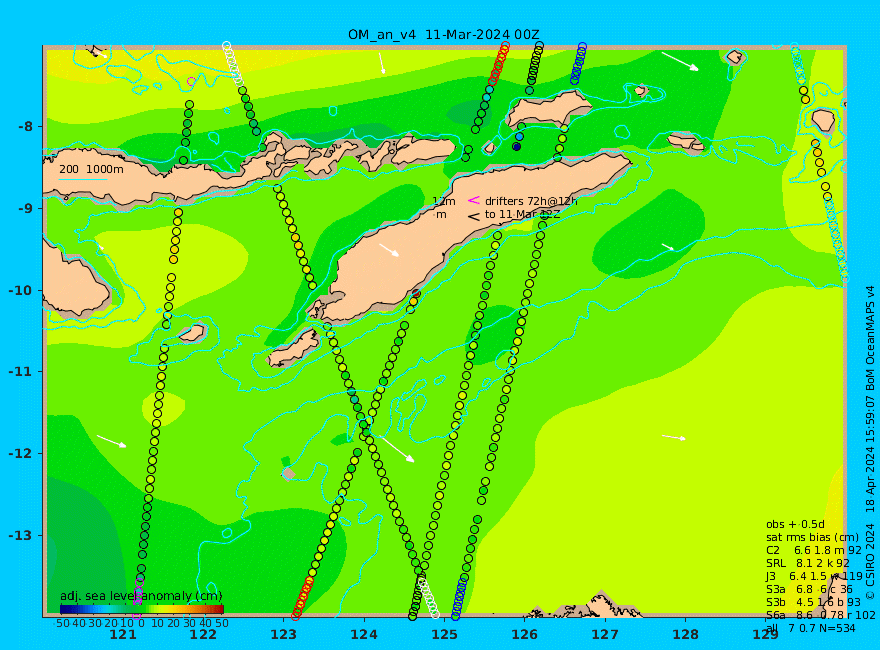This screenshot has width=880, height=650.
Task: Click the -11 latitude axis label
Action: [x=21, y=372]
